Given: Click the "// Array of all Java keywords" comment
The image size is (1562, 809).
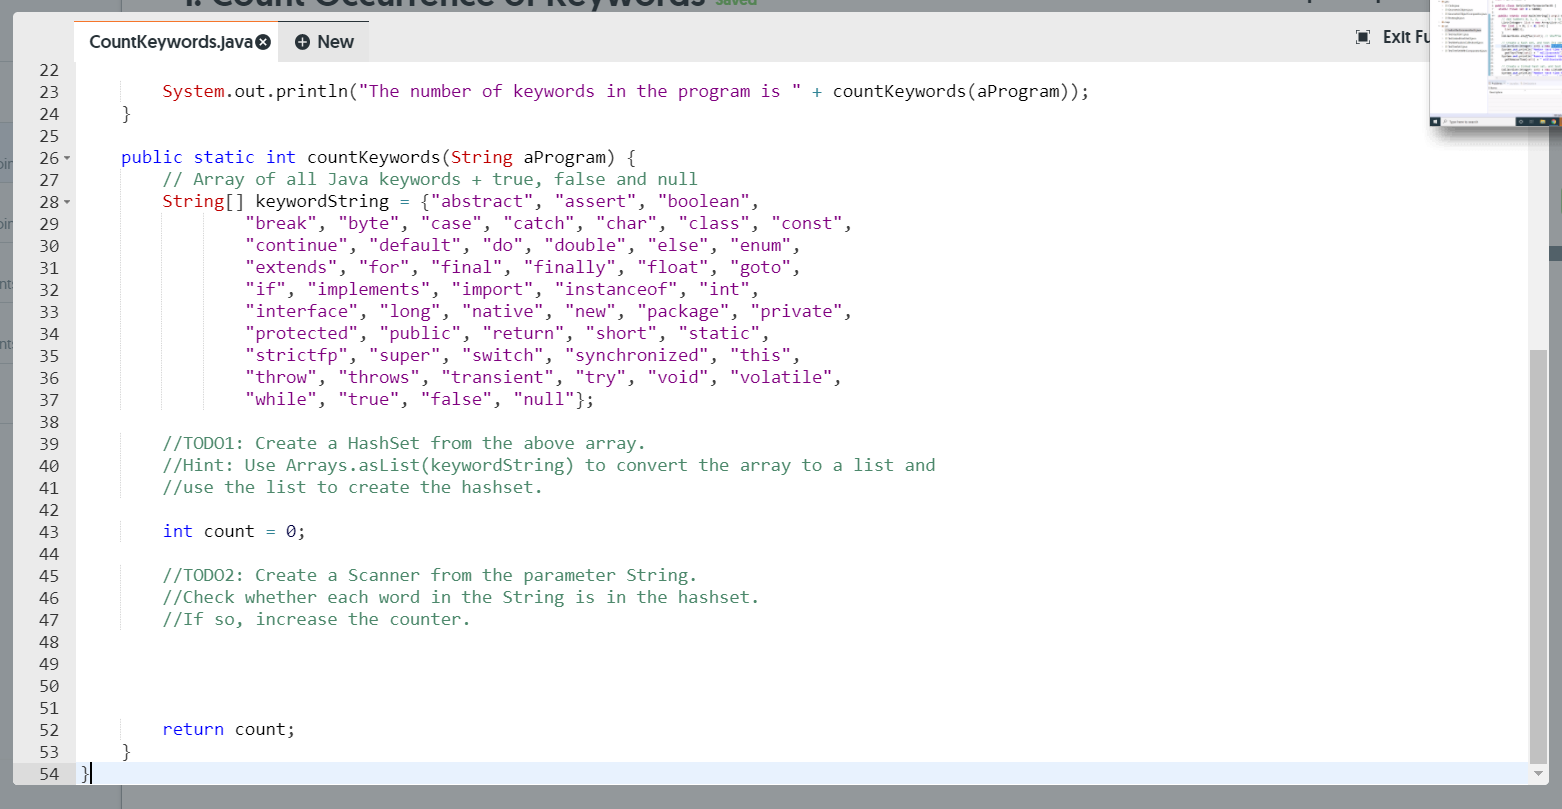Looking at the screenshot, I should pyautogui.click(x=430, y=180).
